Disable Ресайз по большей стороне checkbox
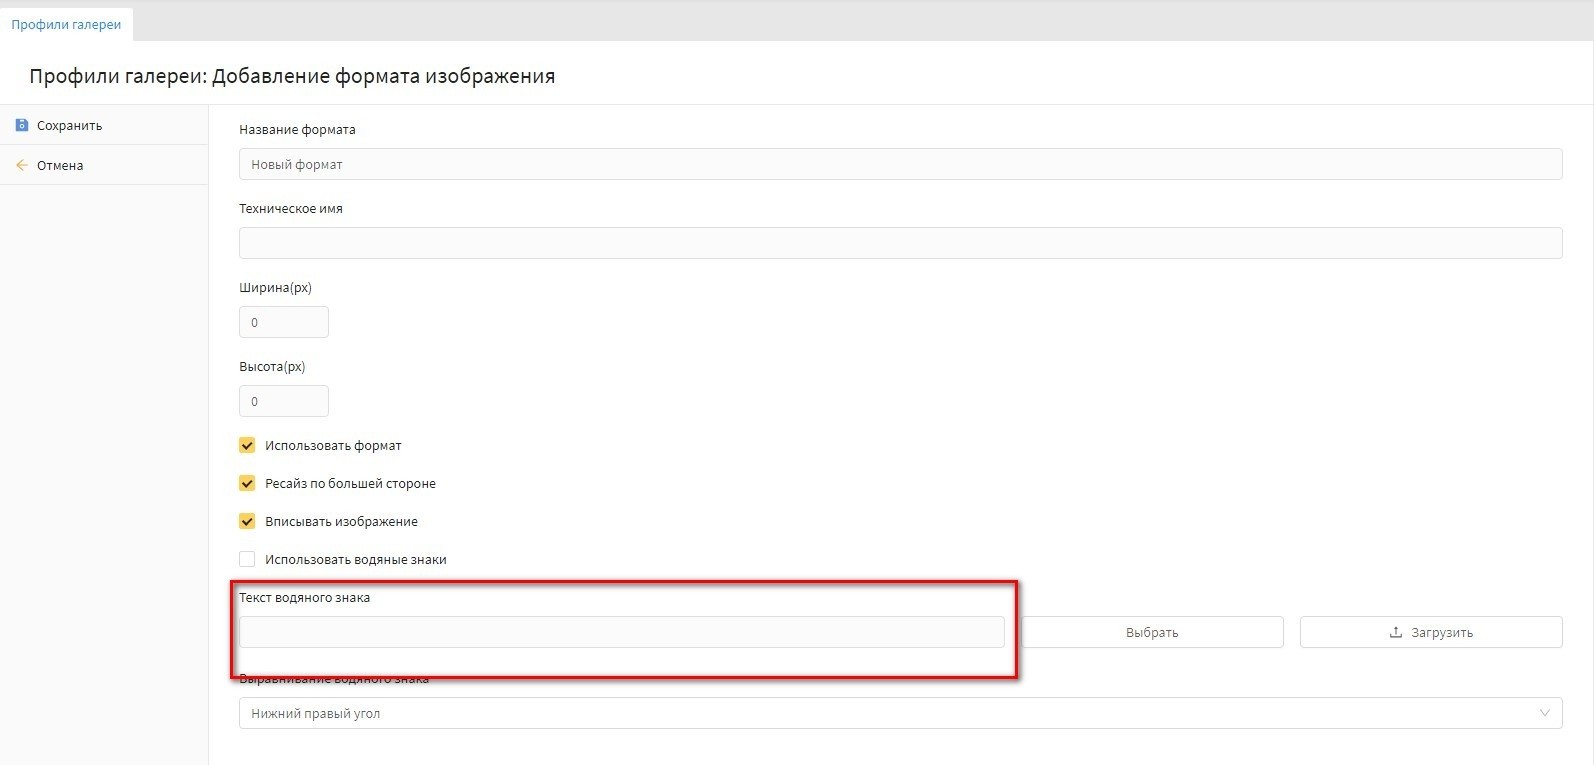The width and height of the screenshot is (1594, 765). pyautogui.click(x=247, y=483)
